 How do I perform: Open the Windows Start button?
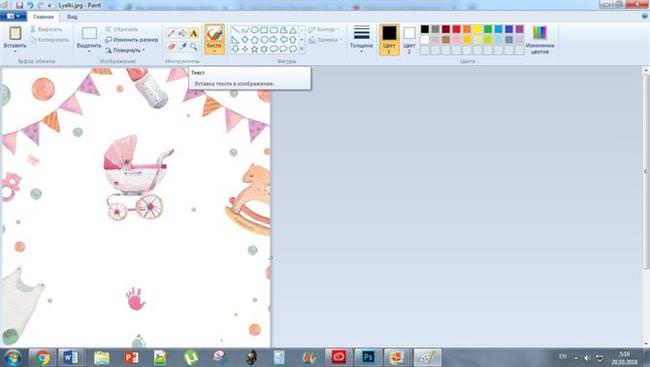(12, 357)
